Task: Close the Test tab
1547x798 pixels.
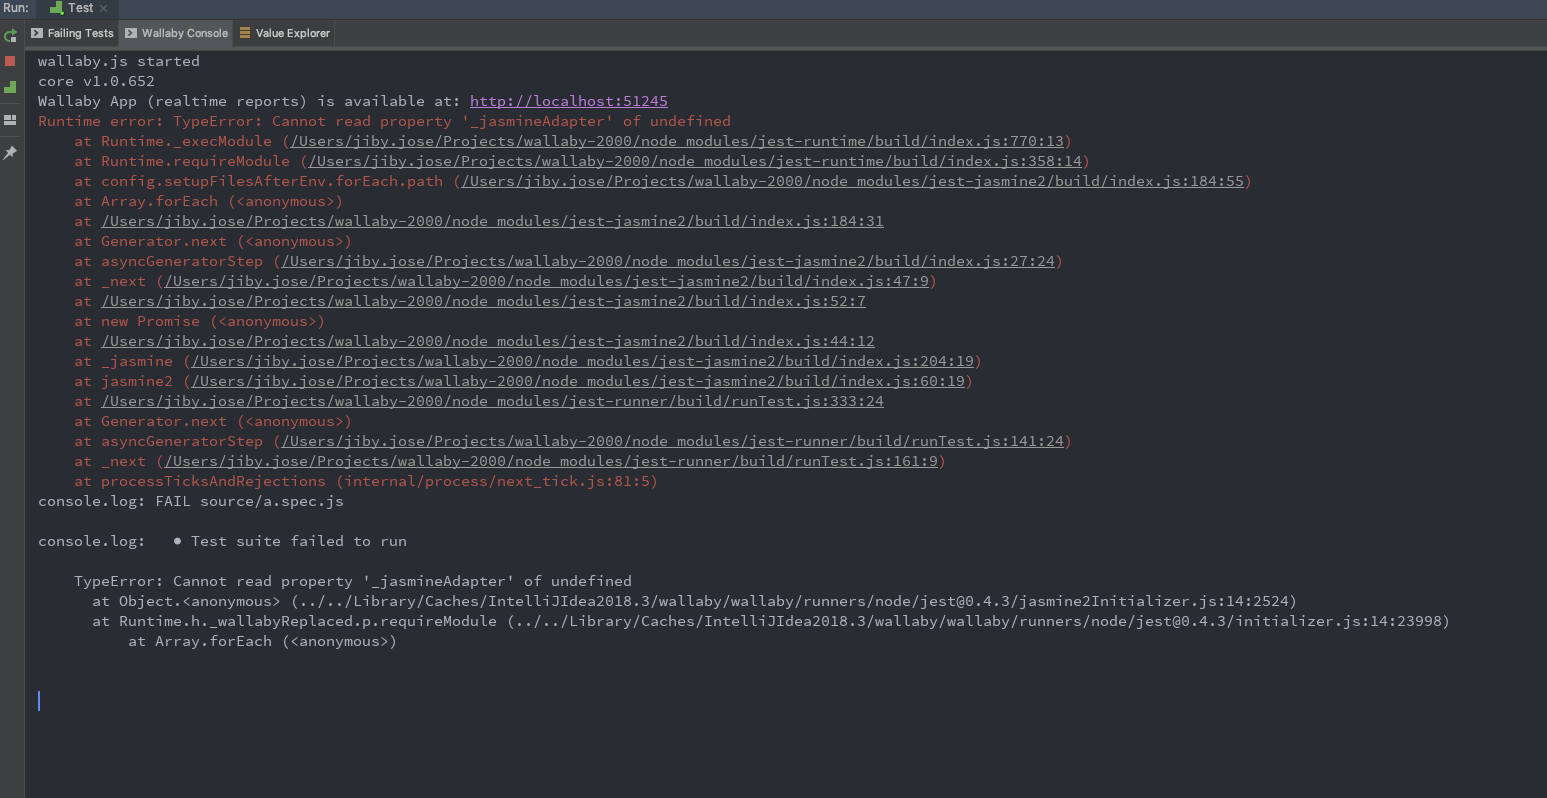Action: tap(104, 8)
